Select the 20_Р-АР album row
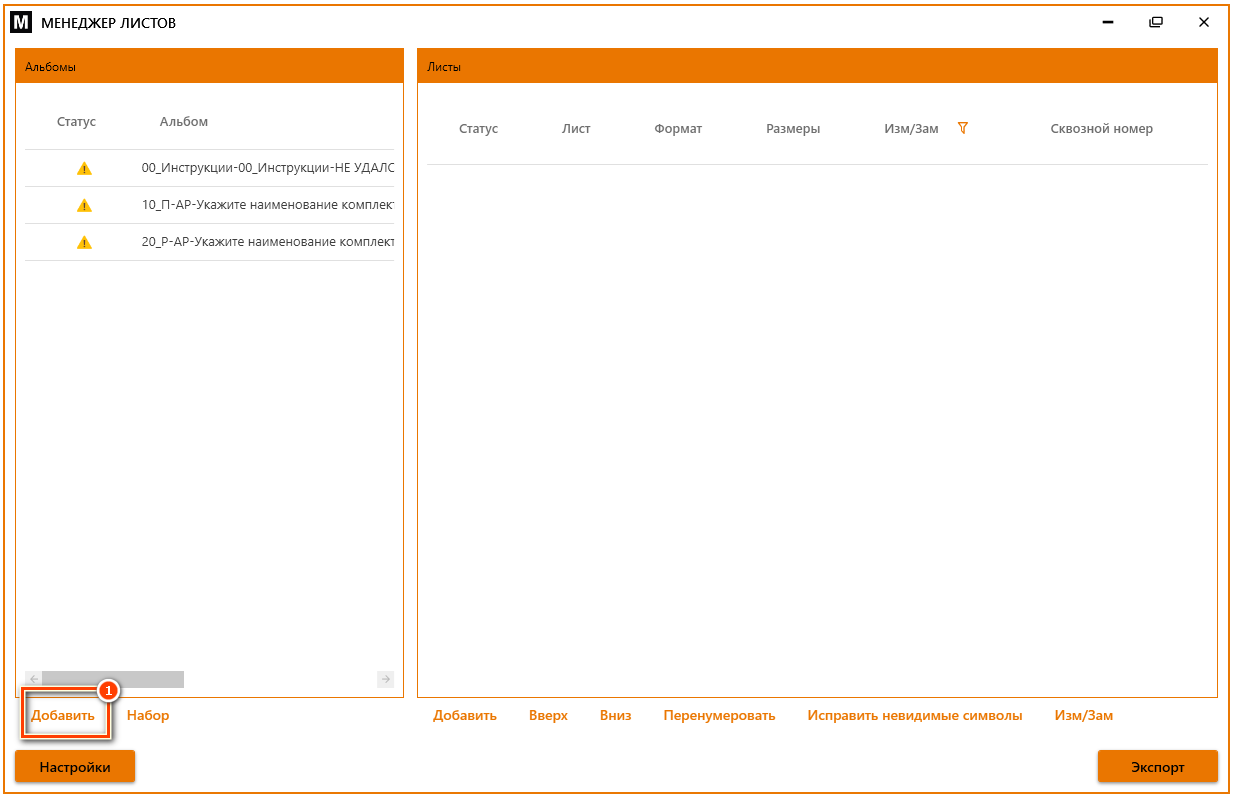1236x798 pixels. [209, 242]
